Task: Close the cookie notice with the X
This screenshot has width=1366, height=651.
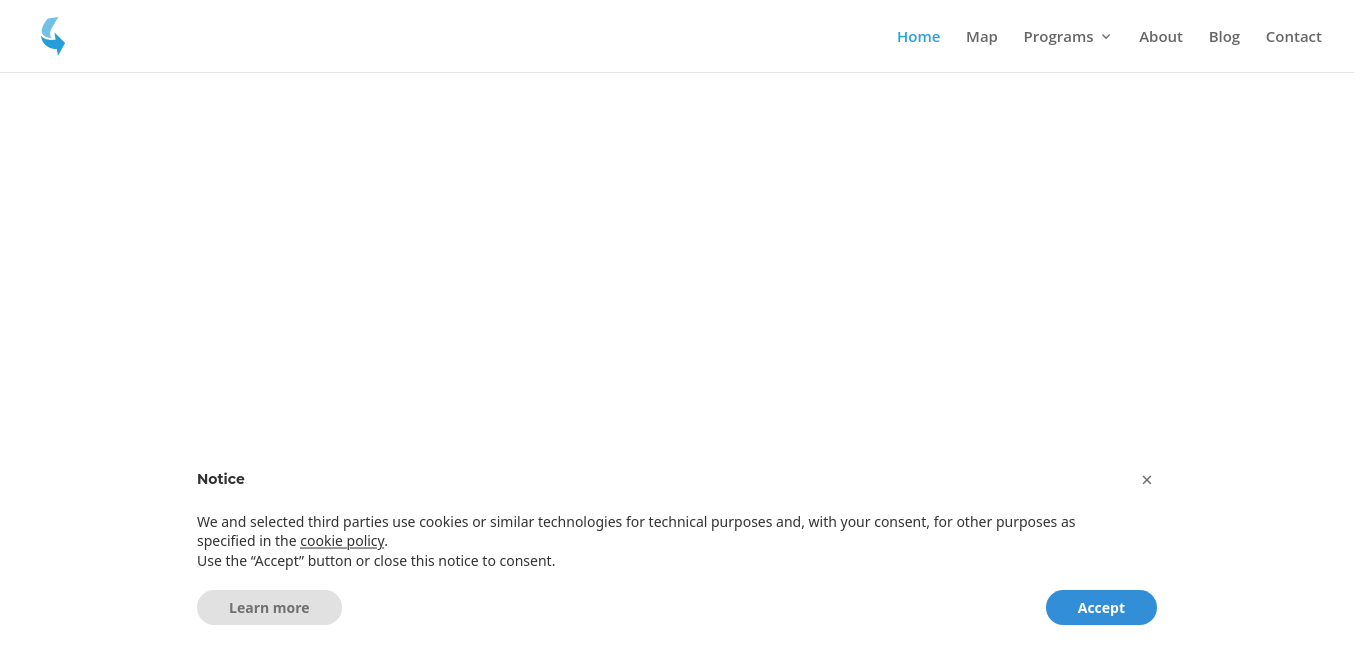Action: [1147, 480]
